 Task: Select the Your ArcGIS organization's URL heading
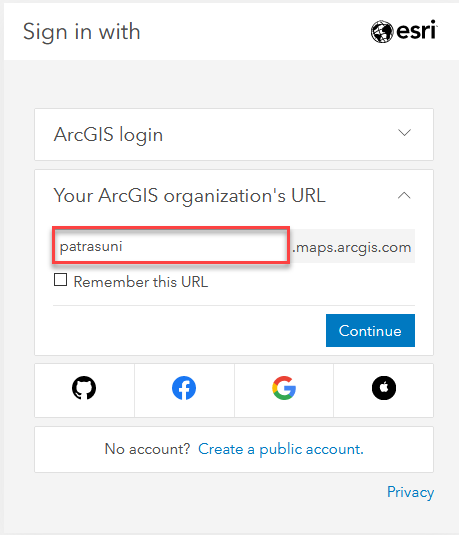click(x=189, y=196)
